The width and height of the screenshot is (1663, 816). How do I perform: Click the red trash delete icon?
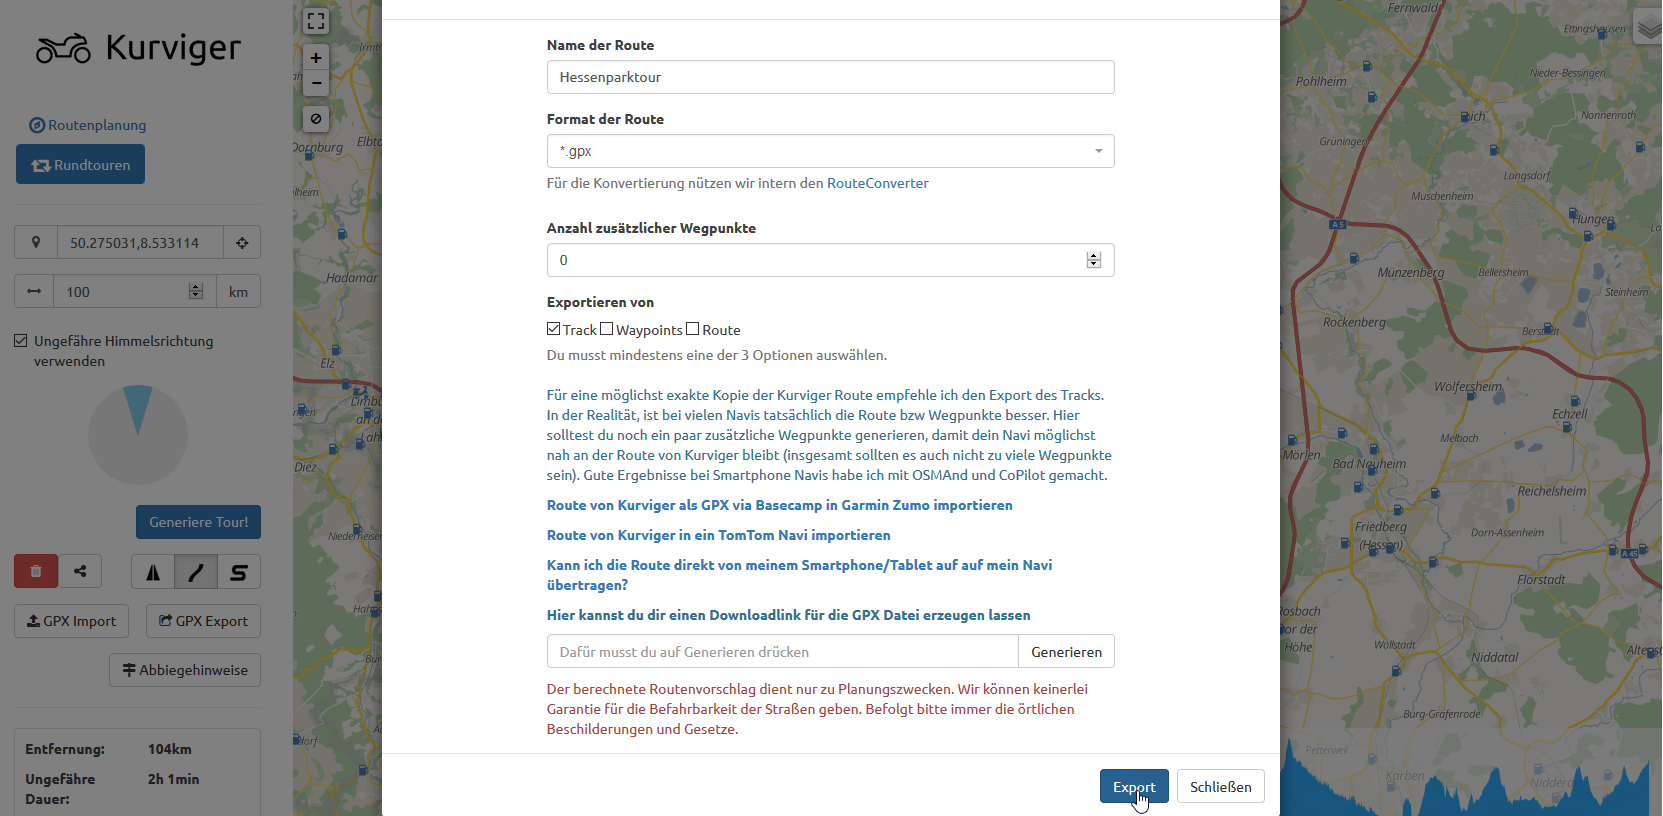coord(36,572)
